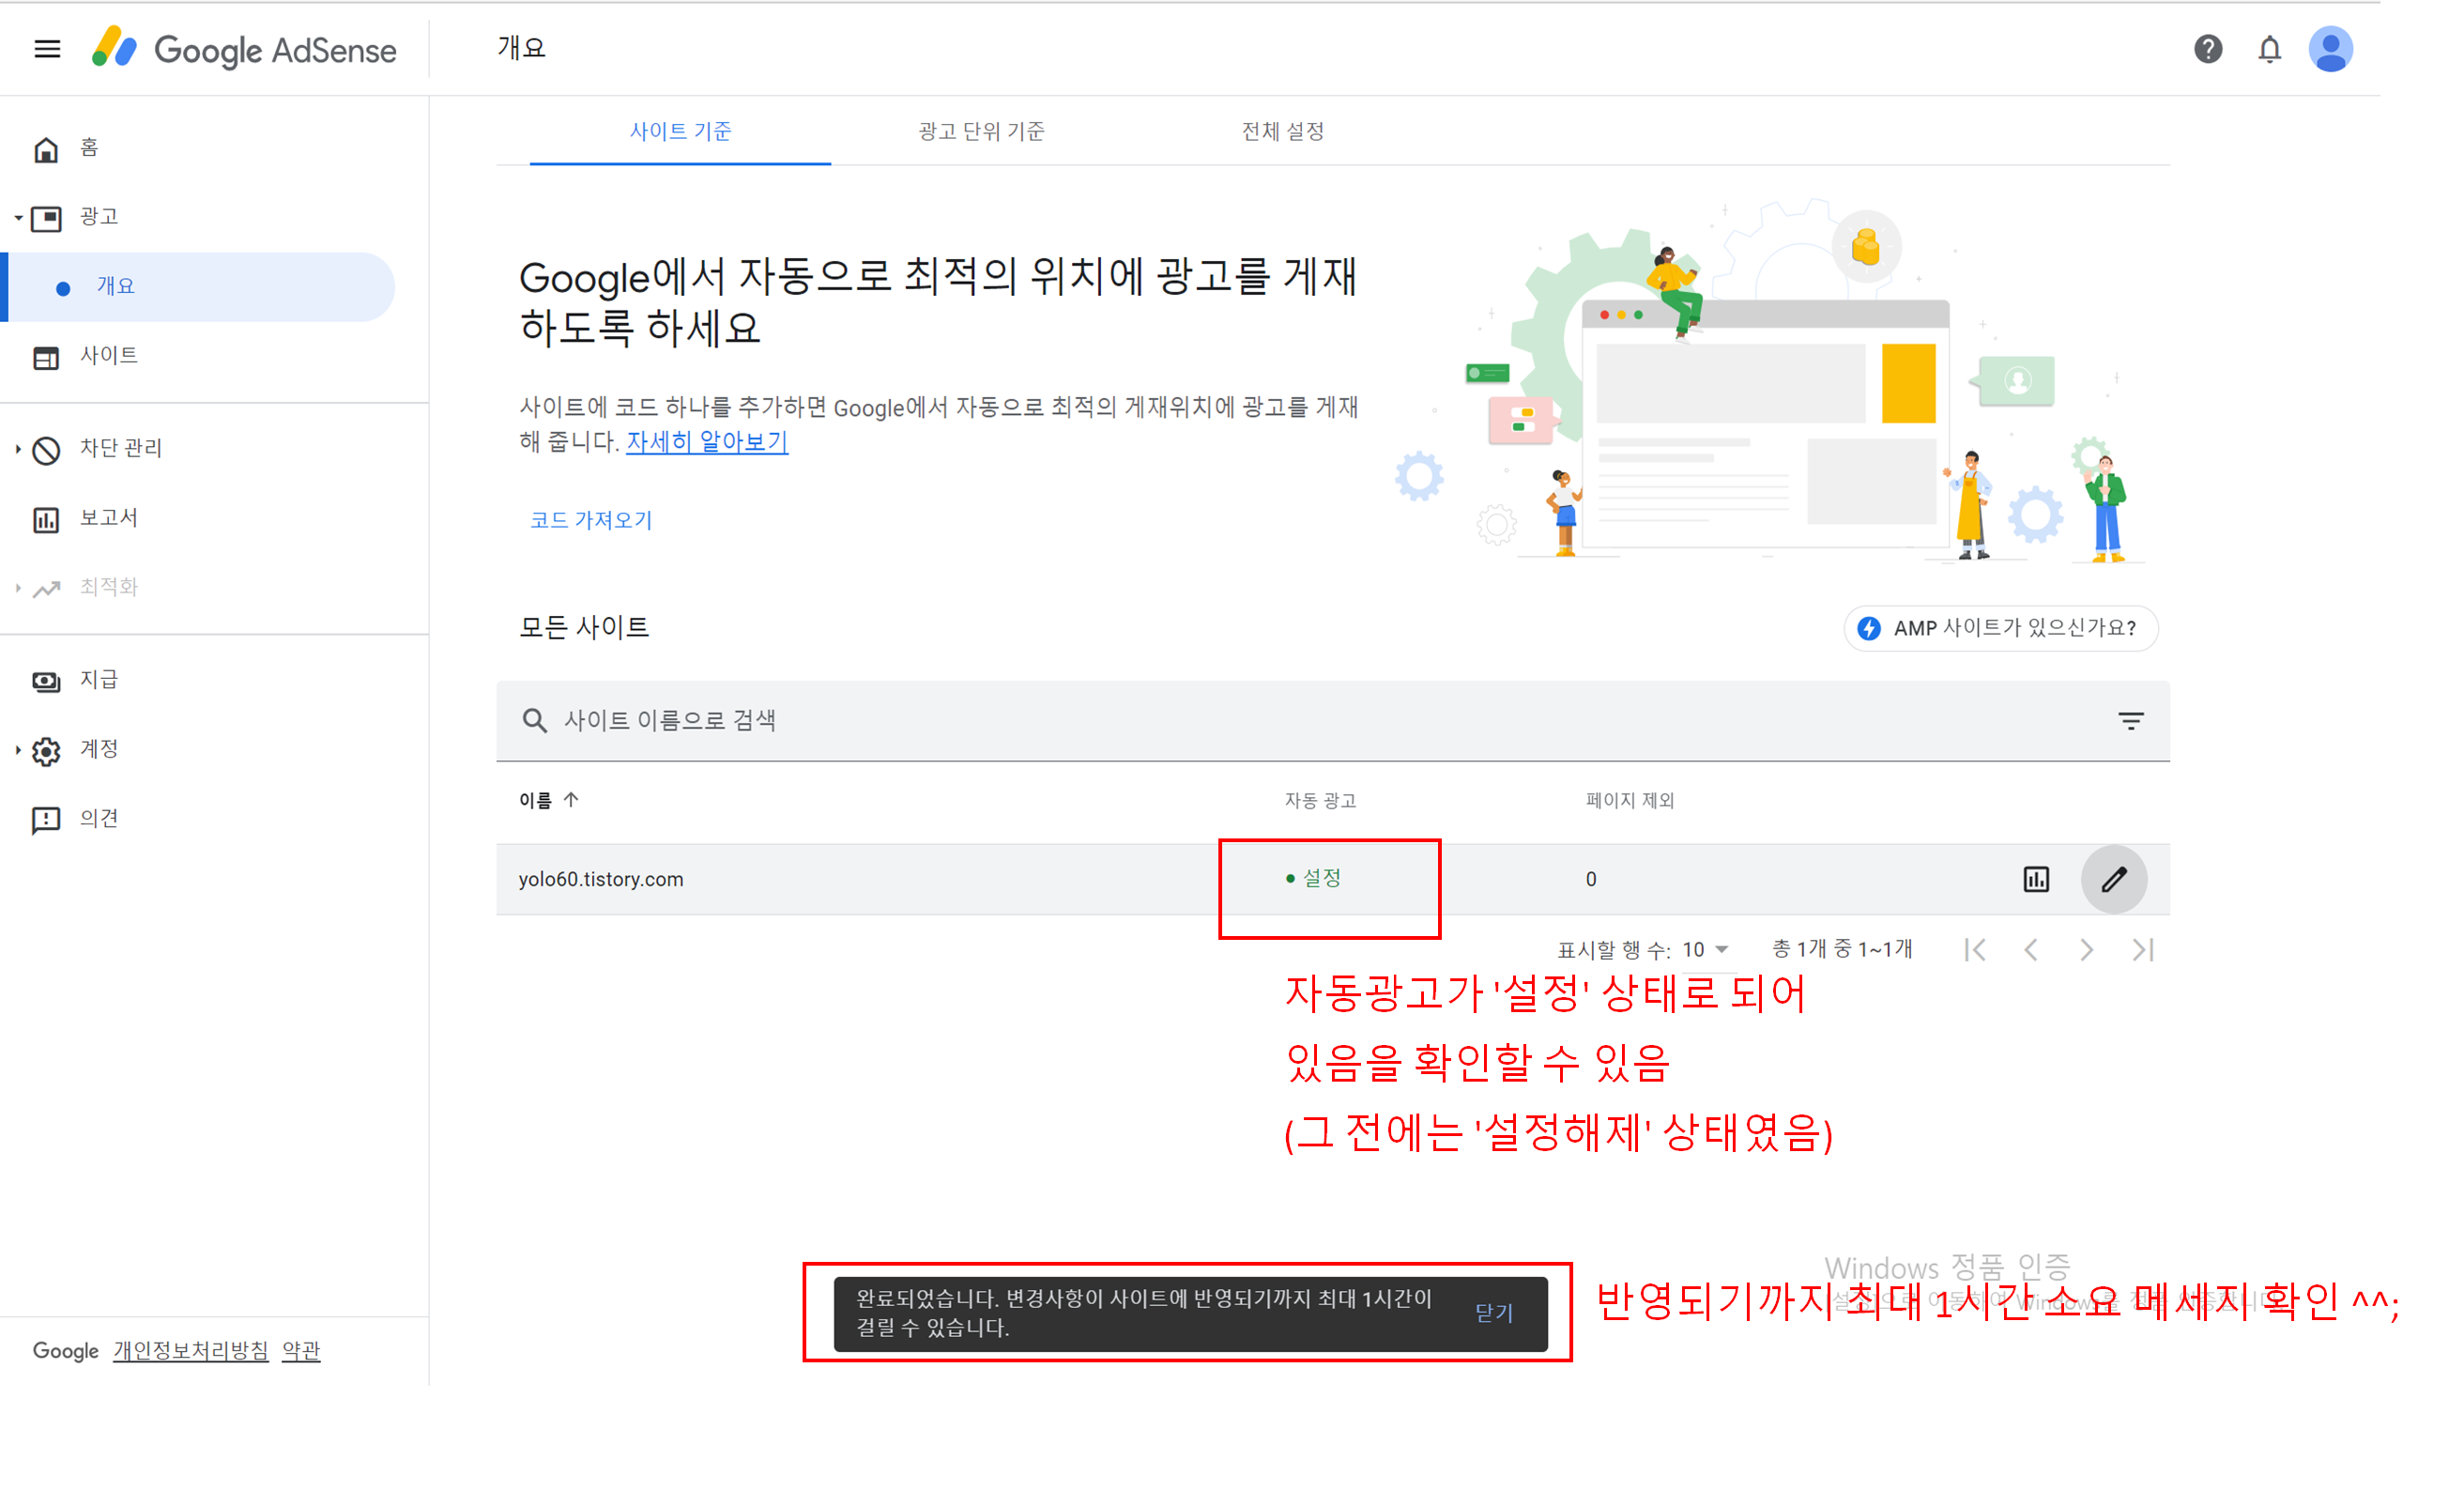This screenshot has width=2464, height=1506.
Task: Open the 약관 footer link
Action: (x=301, y=1351)
